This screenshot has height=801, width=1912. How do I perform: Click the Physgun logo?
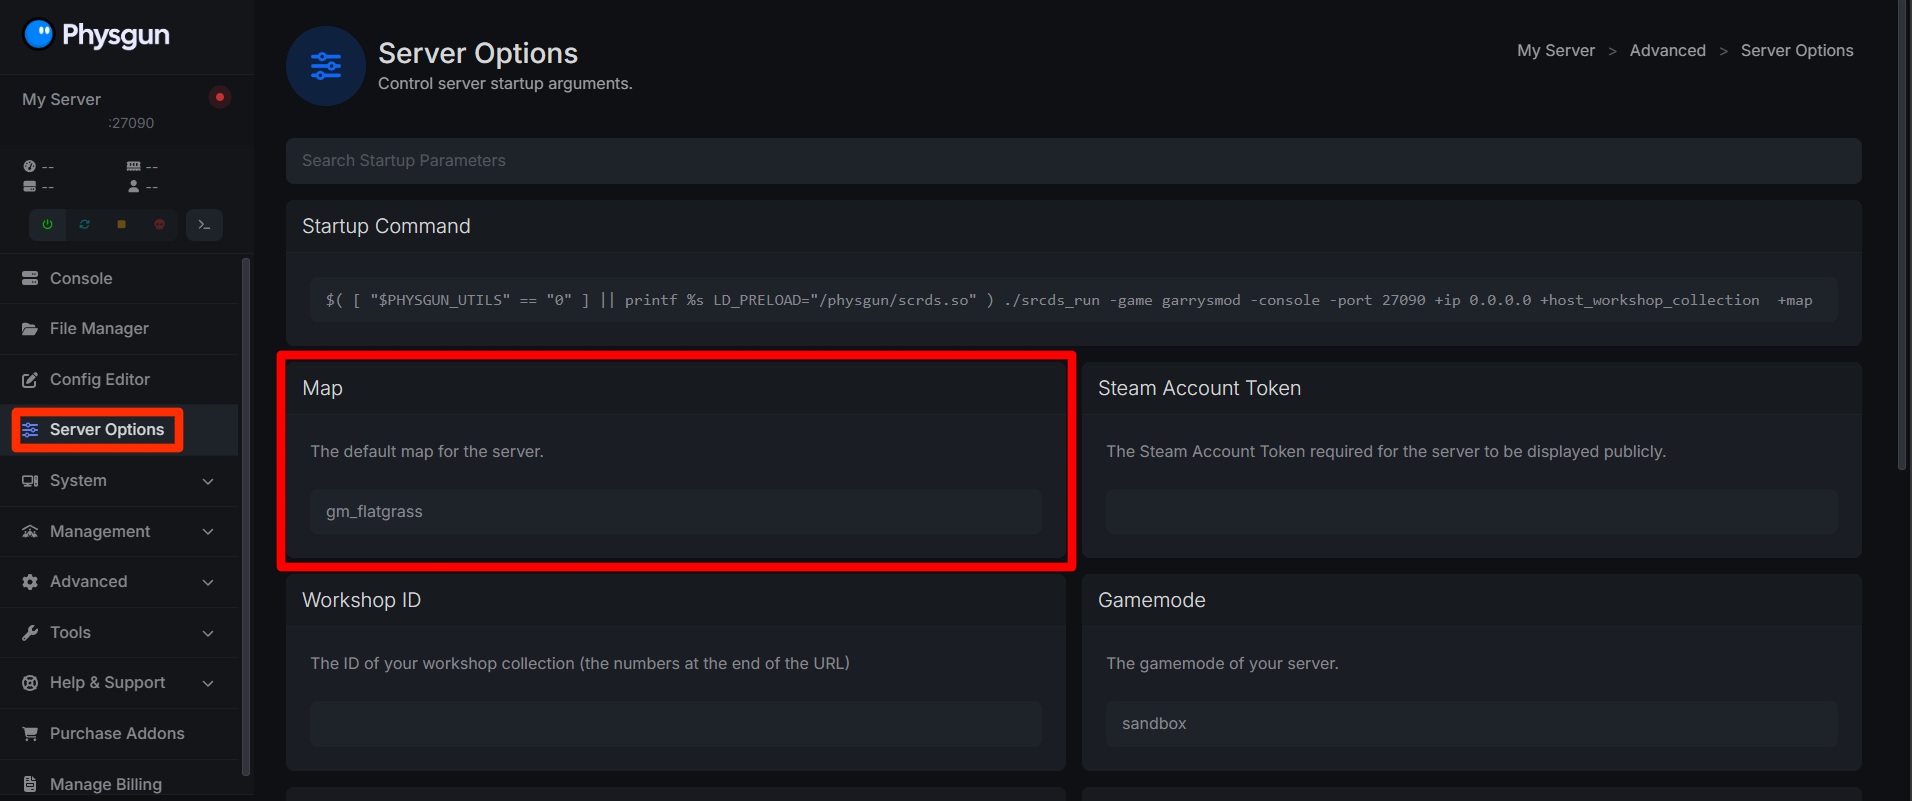click(x=96, y=35)
